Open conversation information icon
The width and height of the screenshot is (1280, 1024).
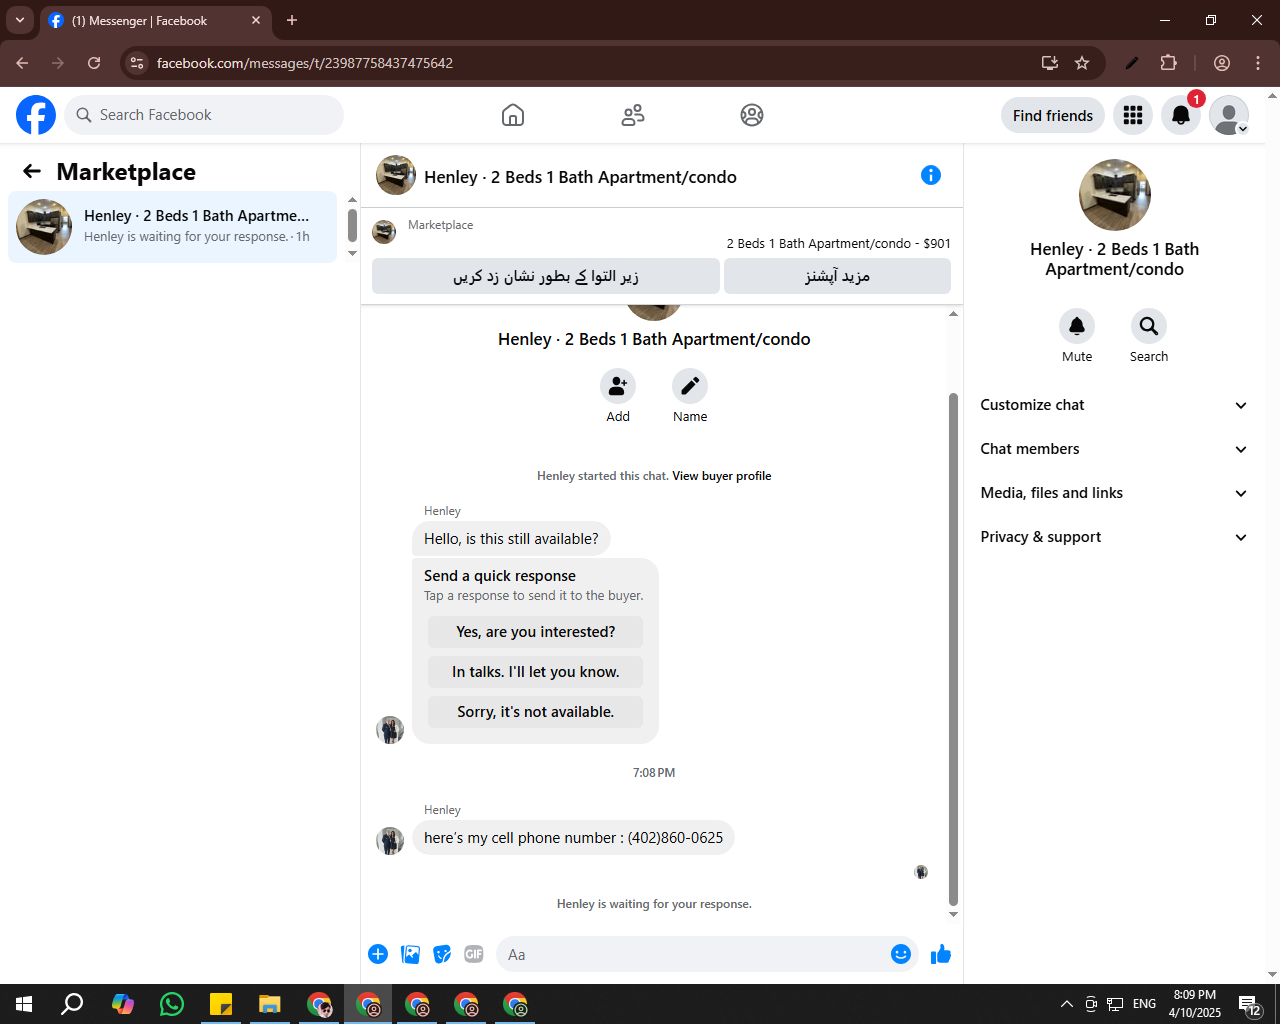tap(931, 175)
